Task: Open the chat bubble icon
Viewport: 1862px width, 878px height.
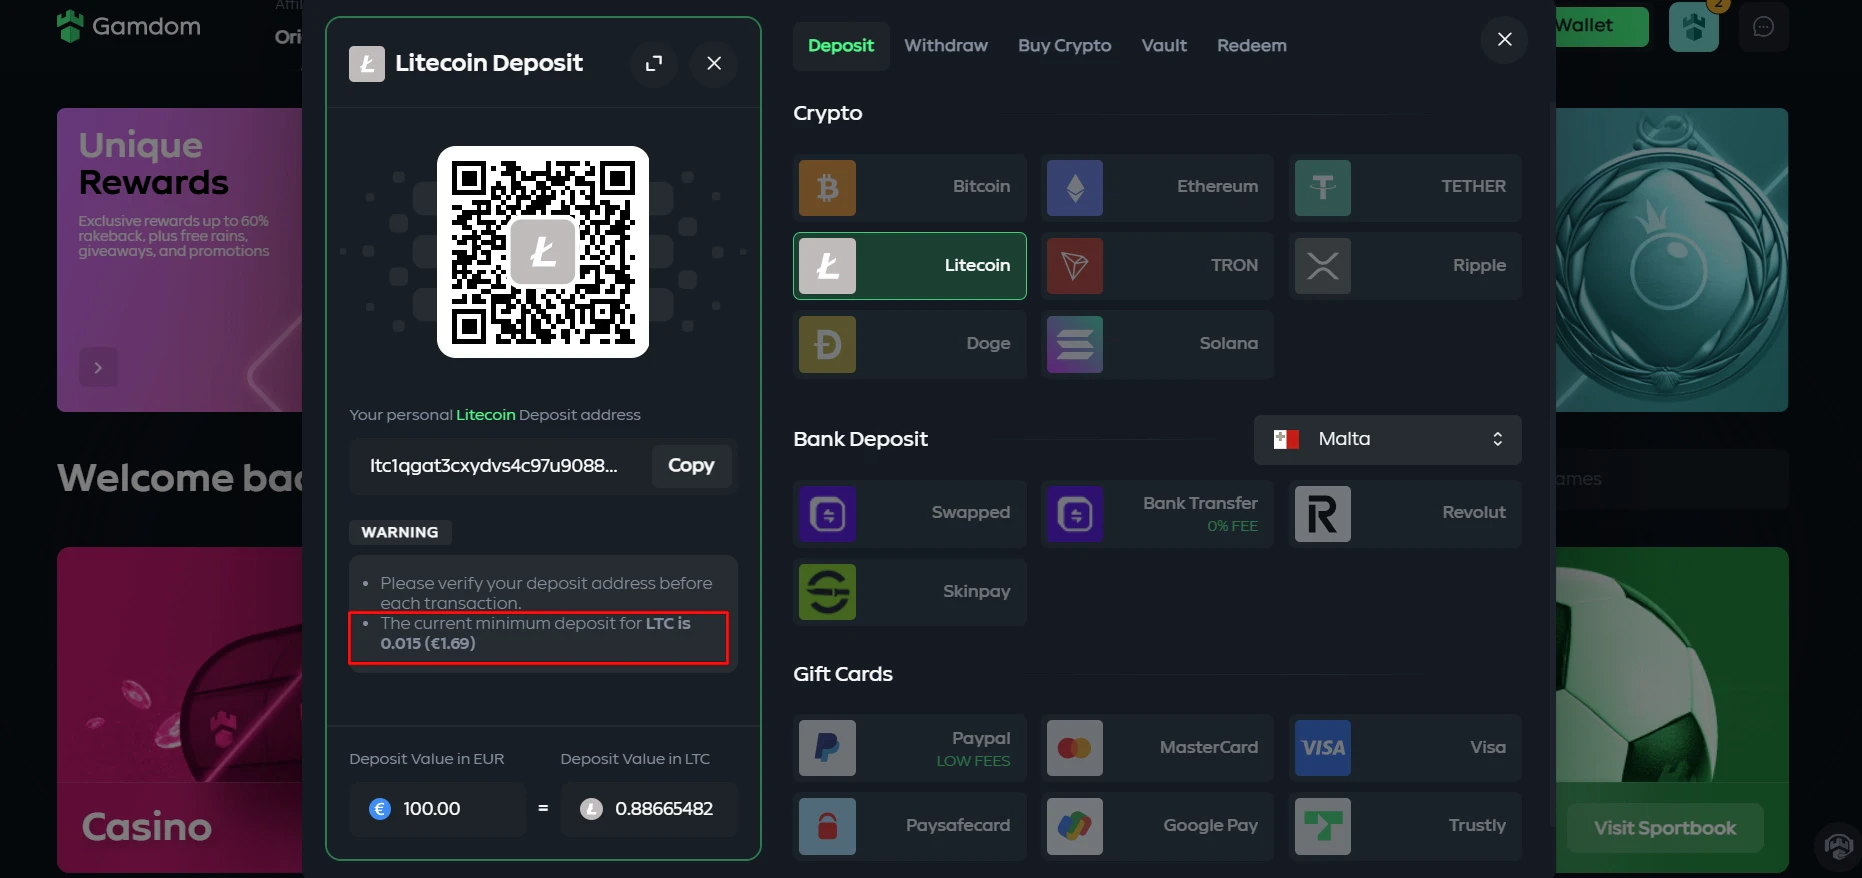Action: click(x=1763, y=27)
